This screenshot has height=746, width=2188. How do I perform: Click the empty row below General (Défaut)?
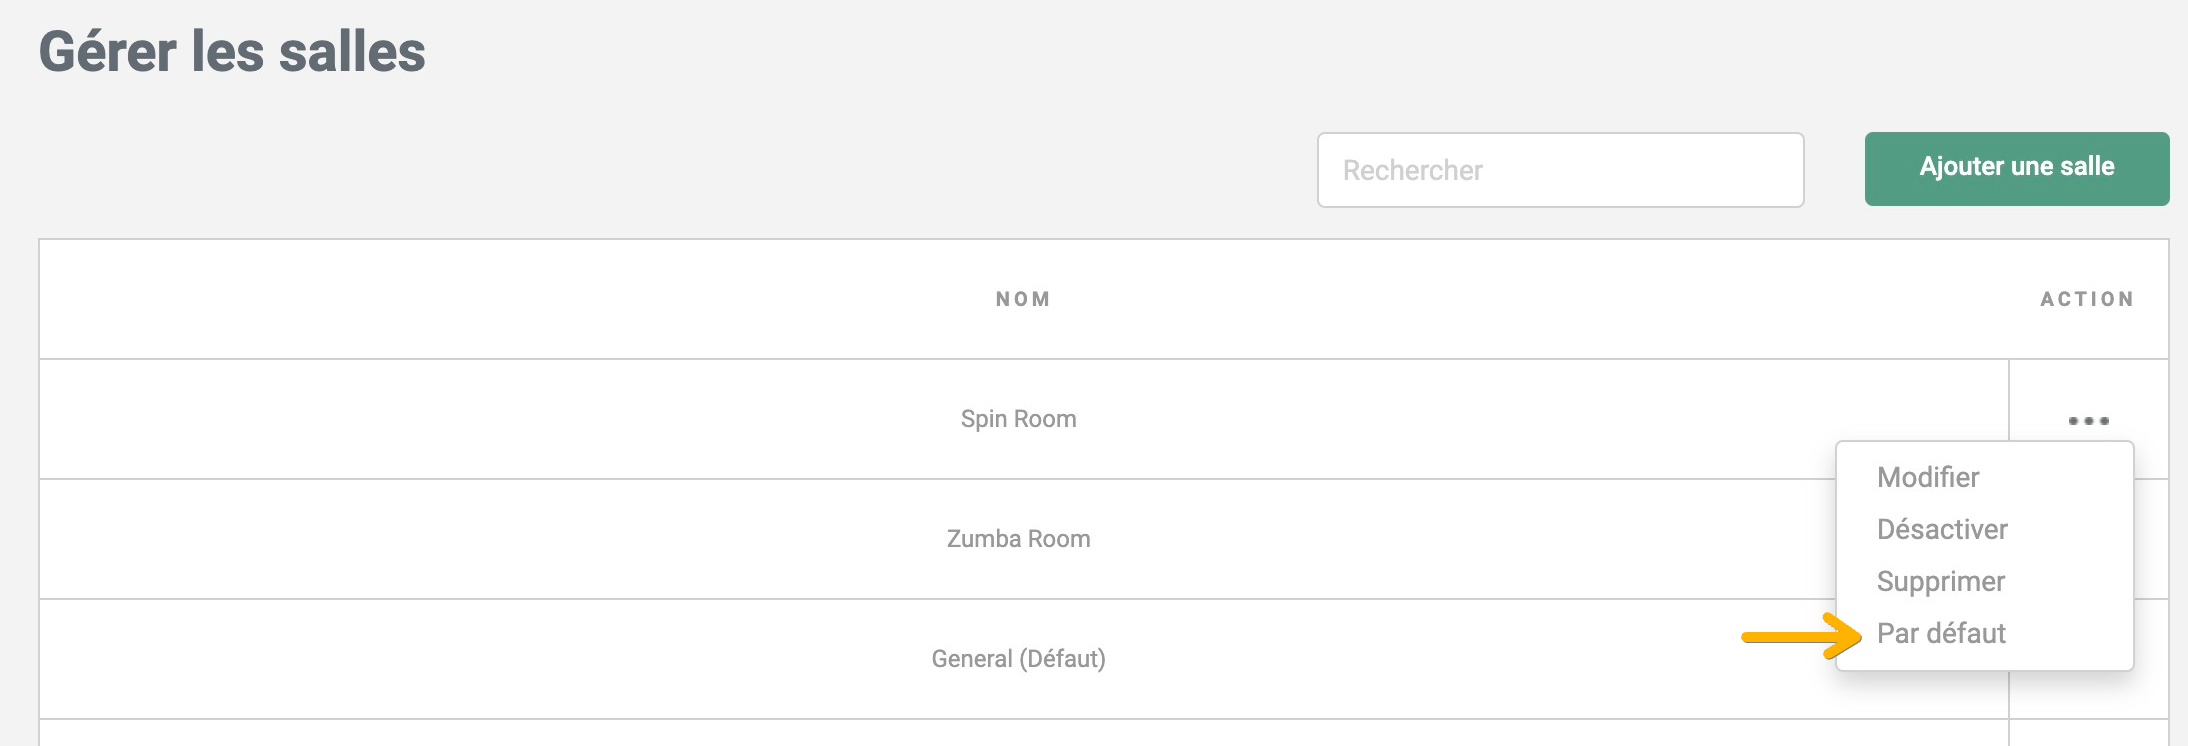point(1018,733)
